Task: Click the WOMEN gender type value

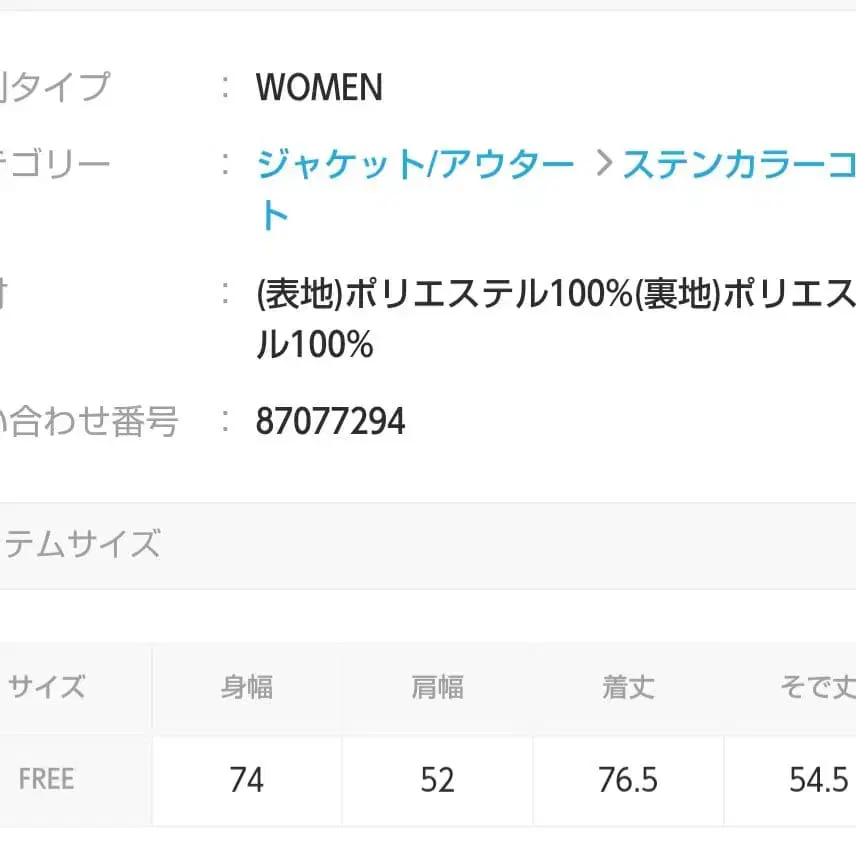Action: (319, 88)
